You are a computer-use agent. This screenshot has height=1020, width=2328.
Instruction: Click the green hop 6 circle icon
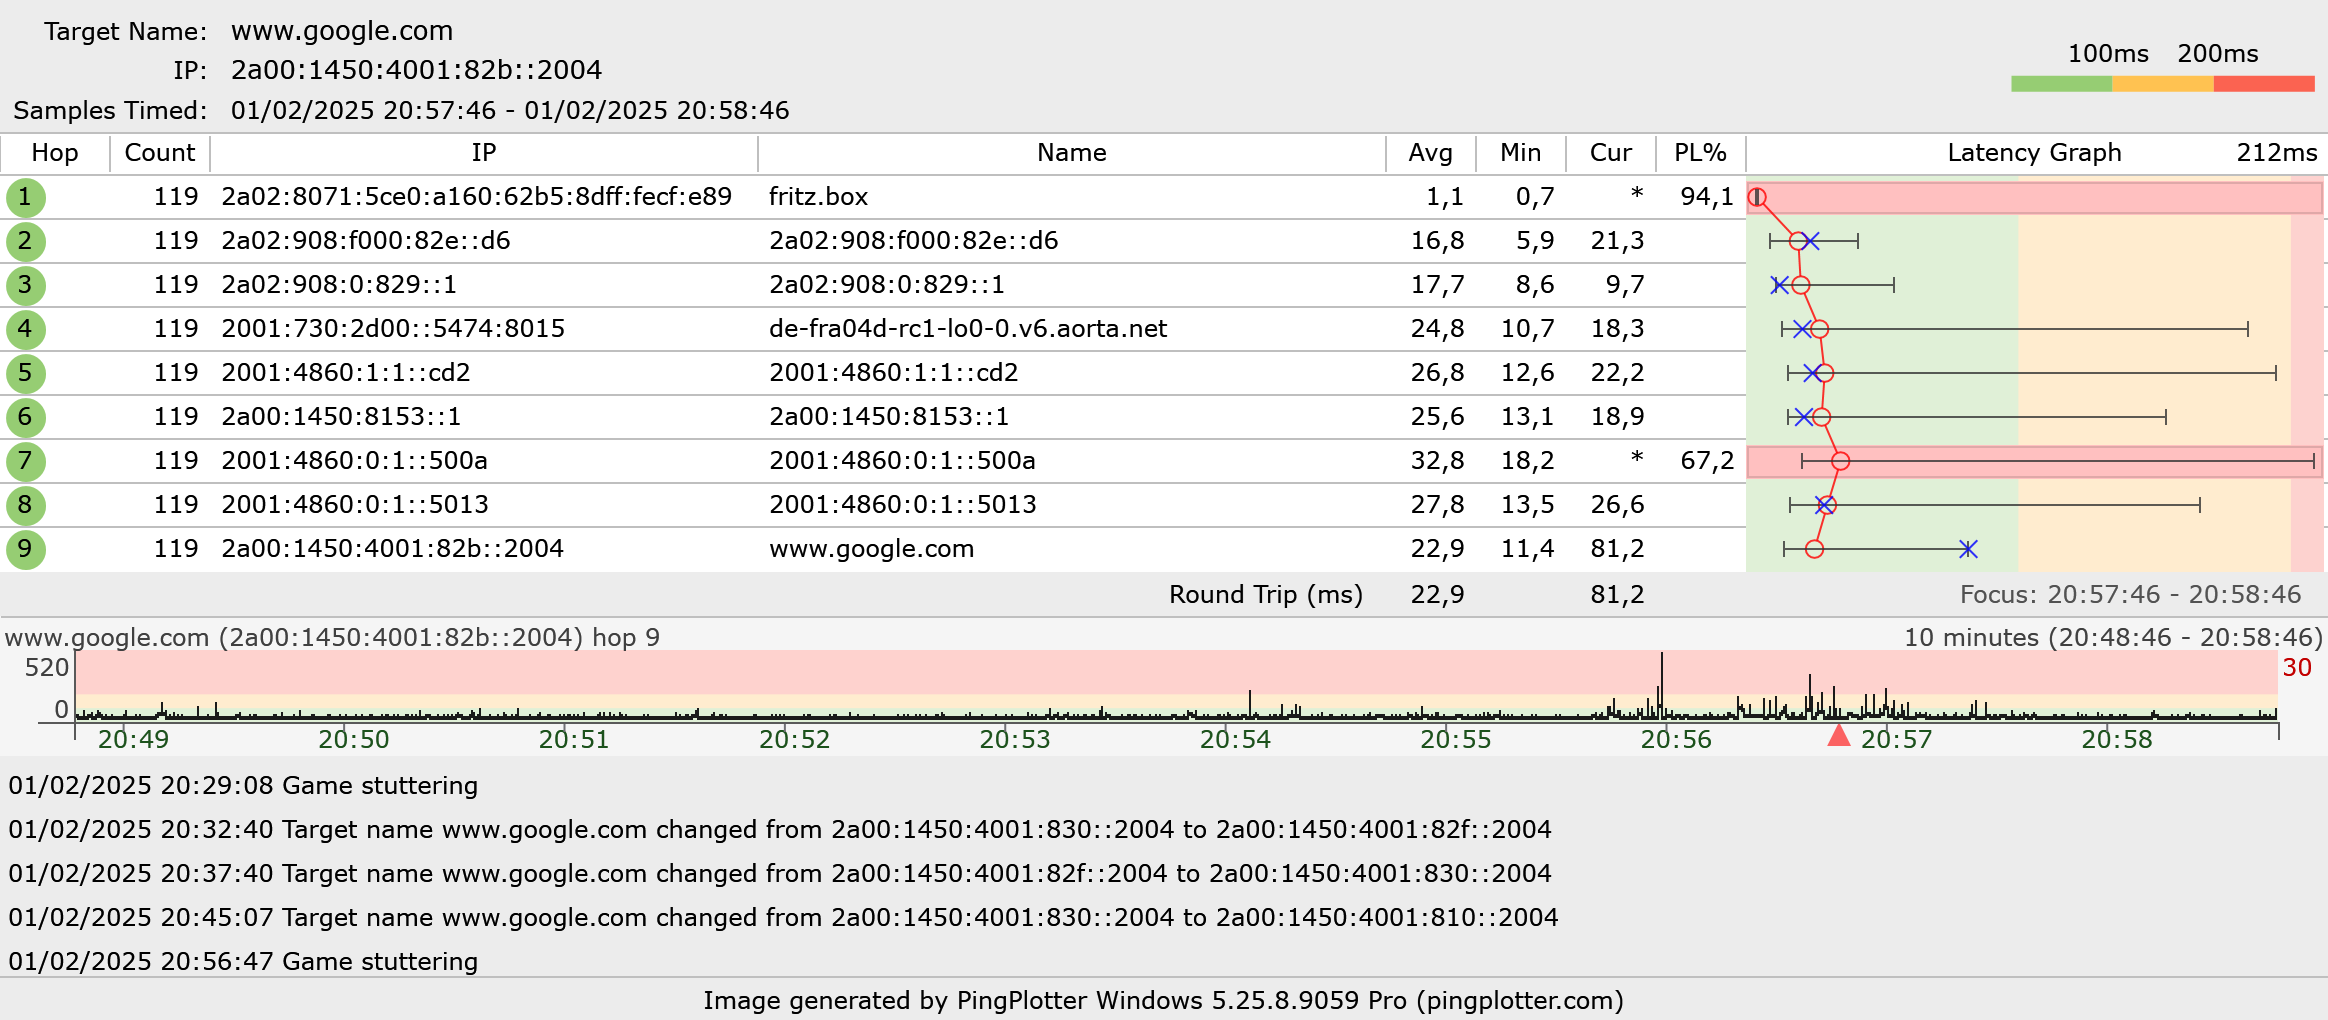25,417
